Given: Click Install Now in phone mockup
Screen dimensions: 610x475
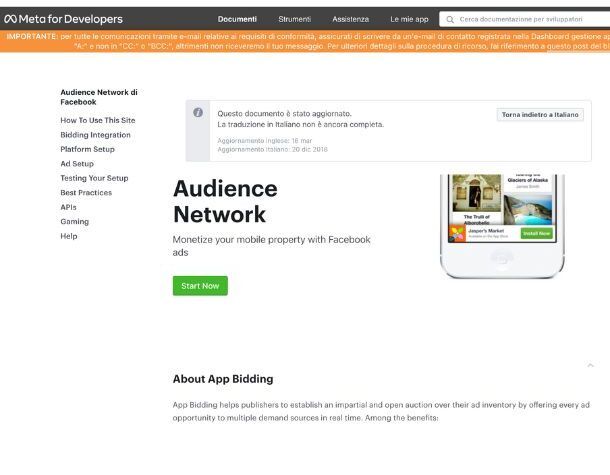Looking at the screenshot, I should (x=536, y=233).
